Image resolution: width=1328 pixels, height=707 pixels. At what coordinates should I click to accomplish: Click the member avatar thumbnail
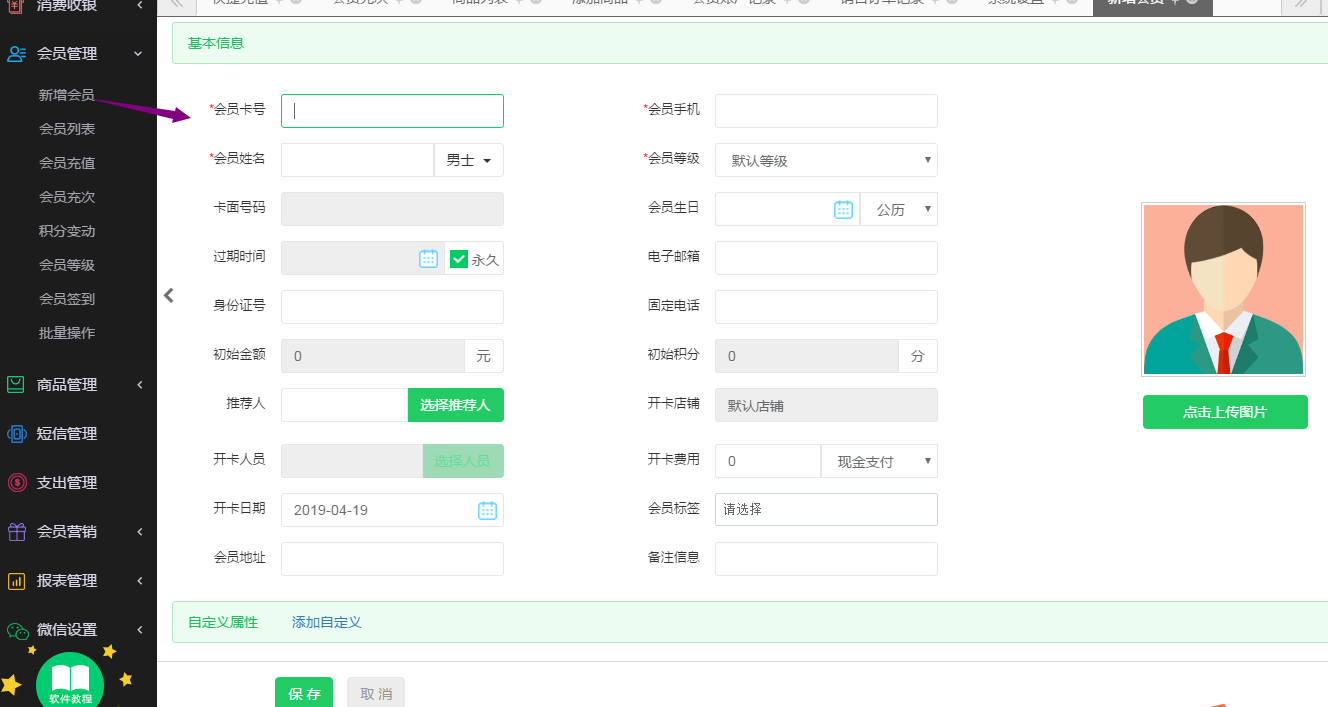pos(1223,290)
